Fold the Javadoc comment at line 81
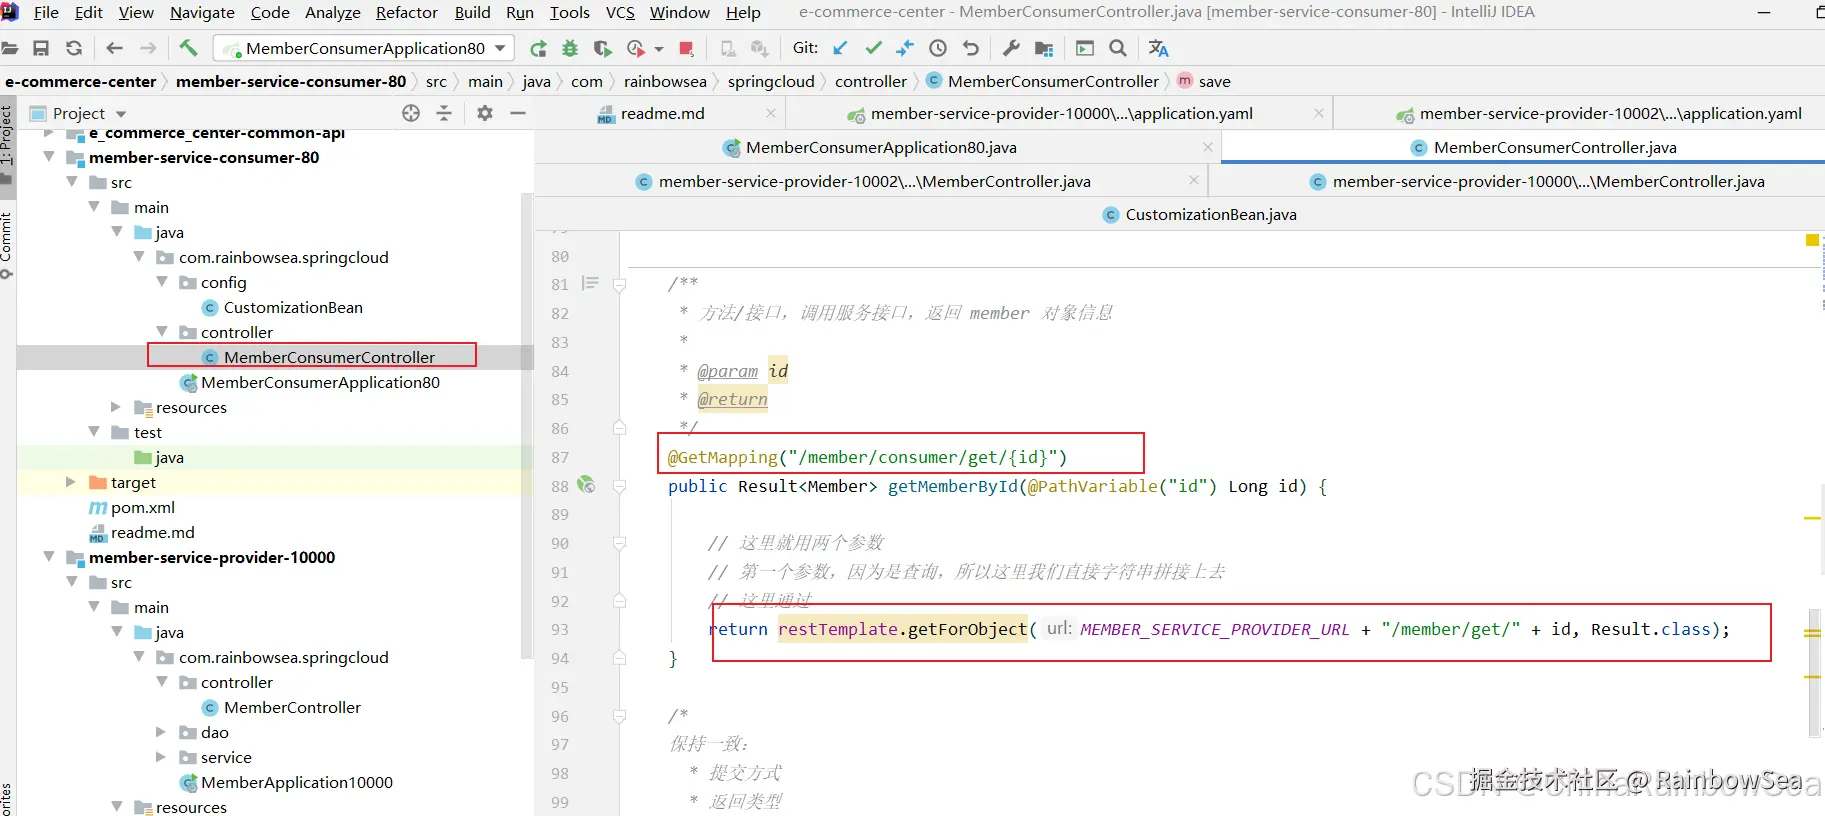 click(x=619, y=285)
